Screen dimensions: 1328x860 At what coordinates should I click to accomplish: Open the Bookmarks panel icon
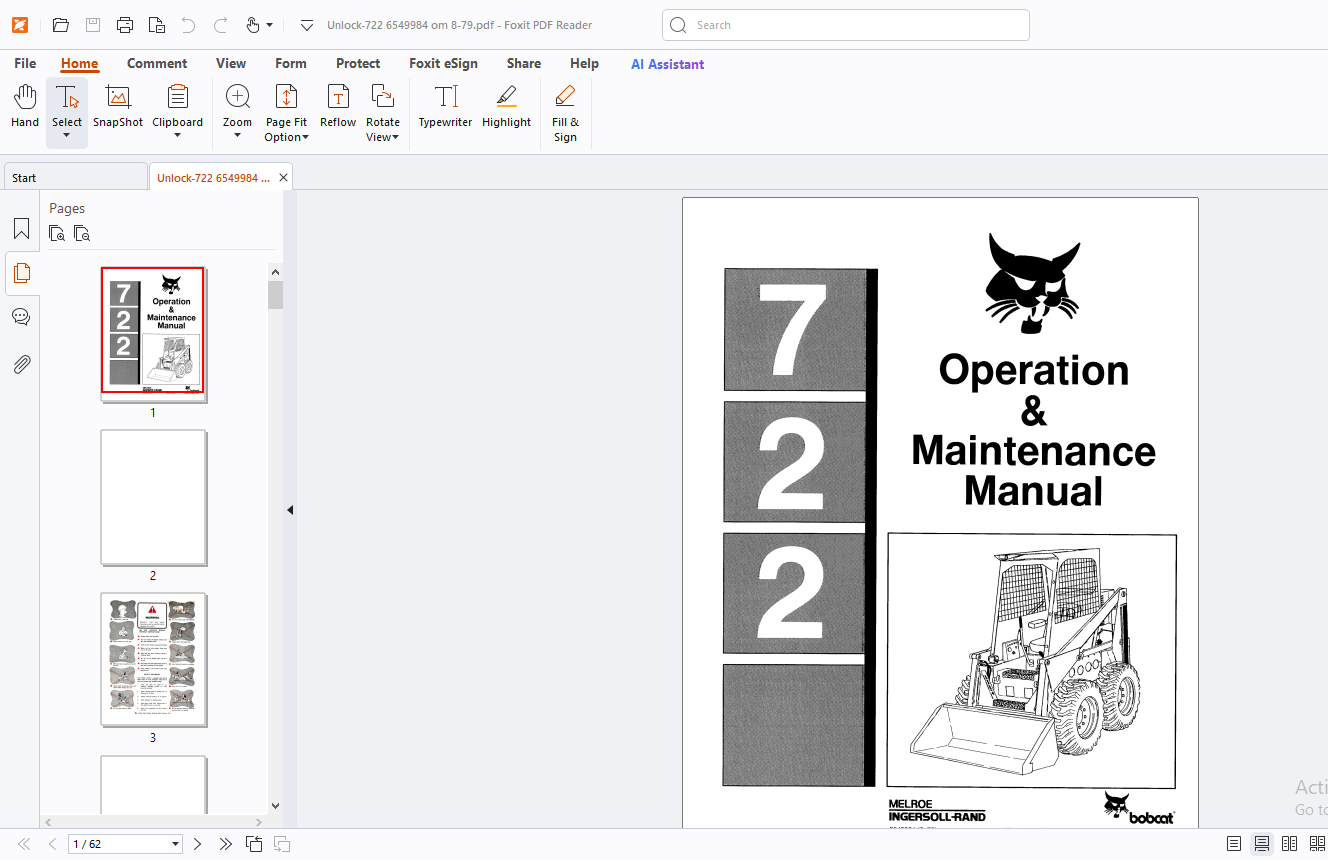(x=21, y=228)
